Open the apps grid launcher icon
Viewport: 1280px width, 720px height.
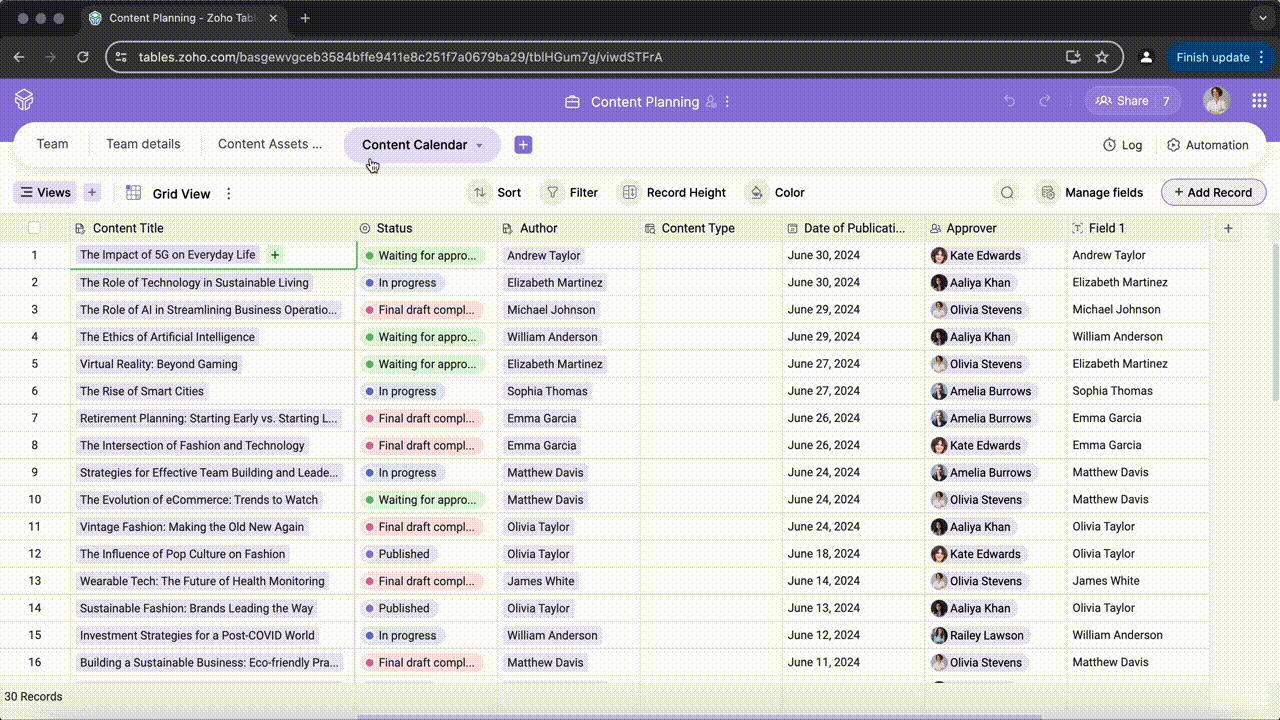point(1259,101)
